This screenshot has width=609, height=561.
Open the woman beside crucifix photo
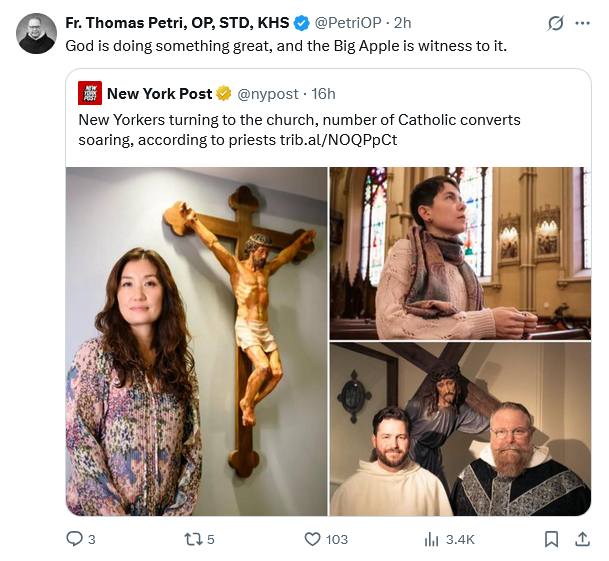click(x=197, y=340)
